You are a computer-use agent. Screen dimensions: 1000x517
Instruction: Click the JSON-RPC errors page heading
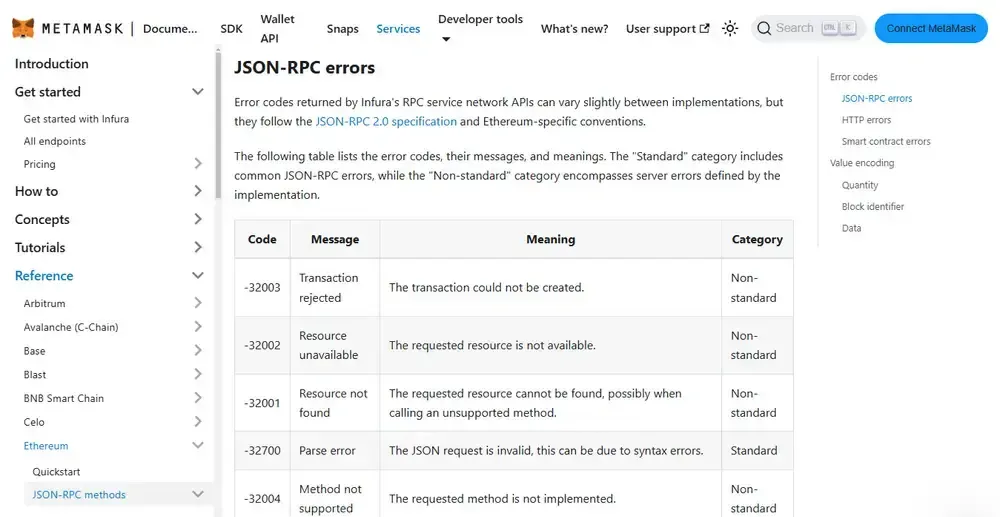(x=304, y=67)
